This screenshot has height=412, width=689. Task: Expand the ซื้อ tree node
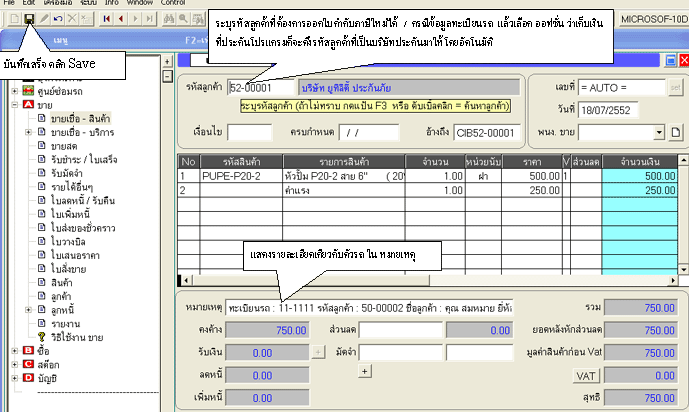point(15,351)
